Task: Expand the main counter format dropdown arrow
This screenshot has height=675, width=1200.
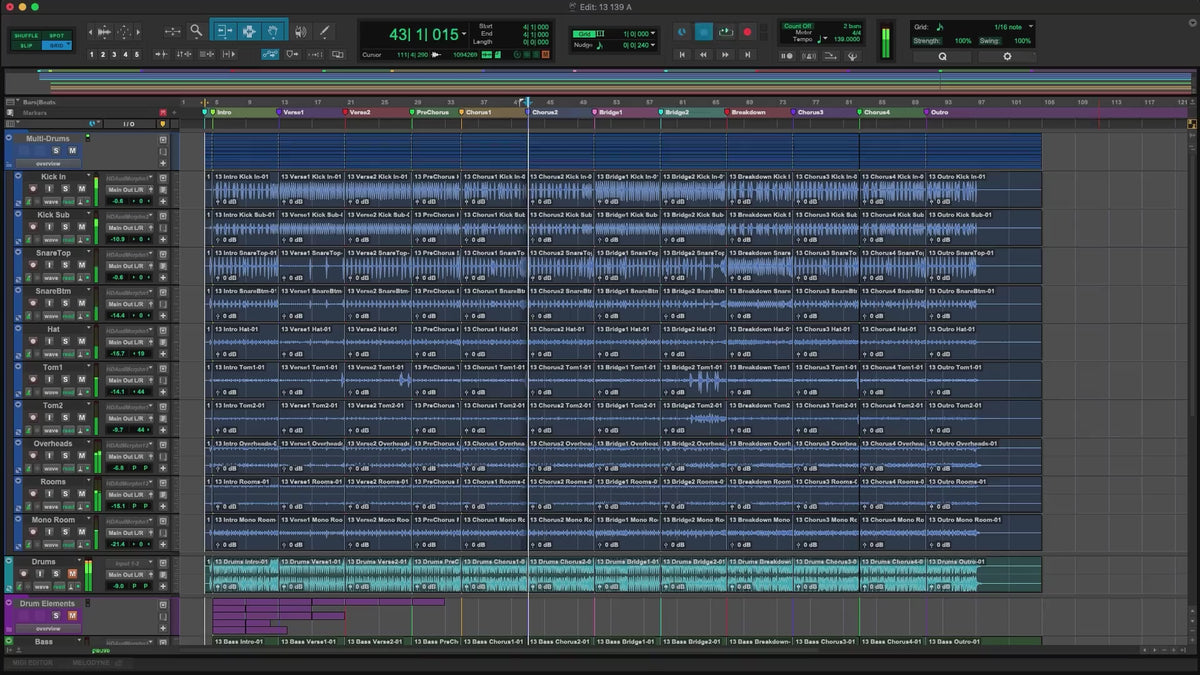Action: pos(464,34)
